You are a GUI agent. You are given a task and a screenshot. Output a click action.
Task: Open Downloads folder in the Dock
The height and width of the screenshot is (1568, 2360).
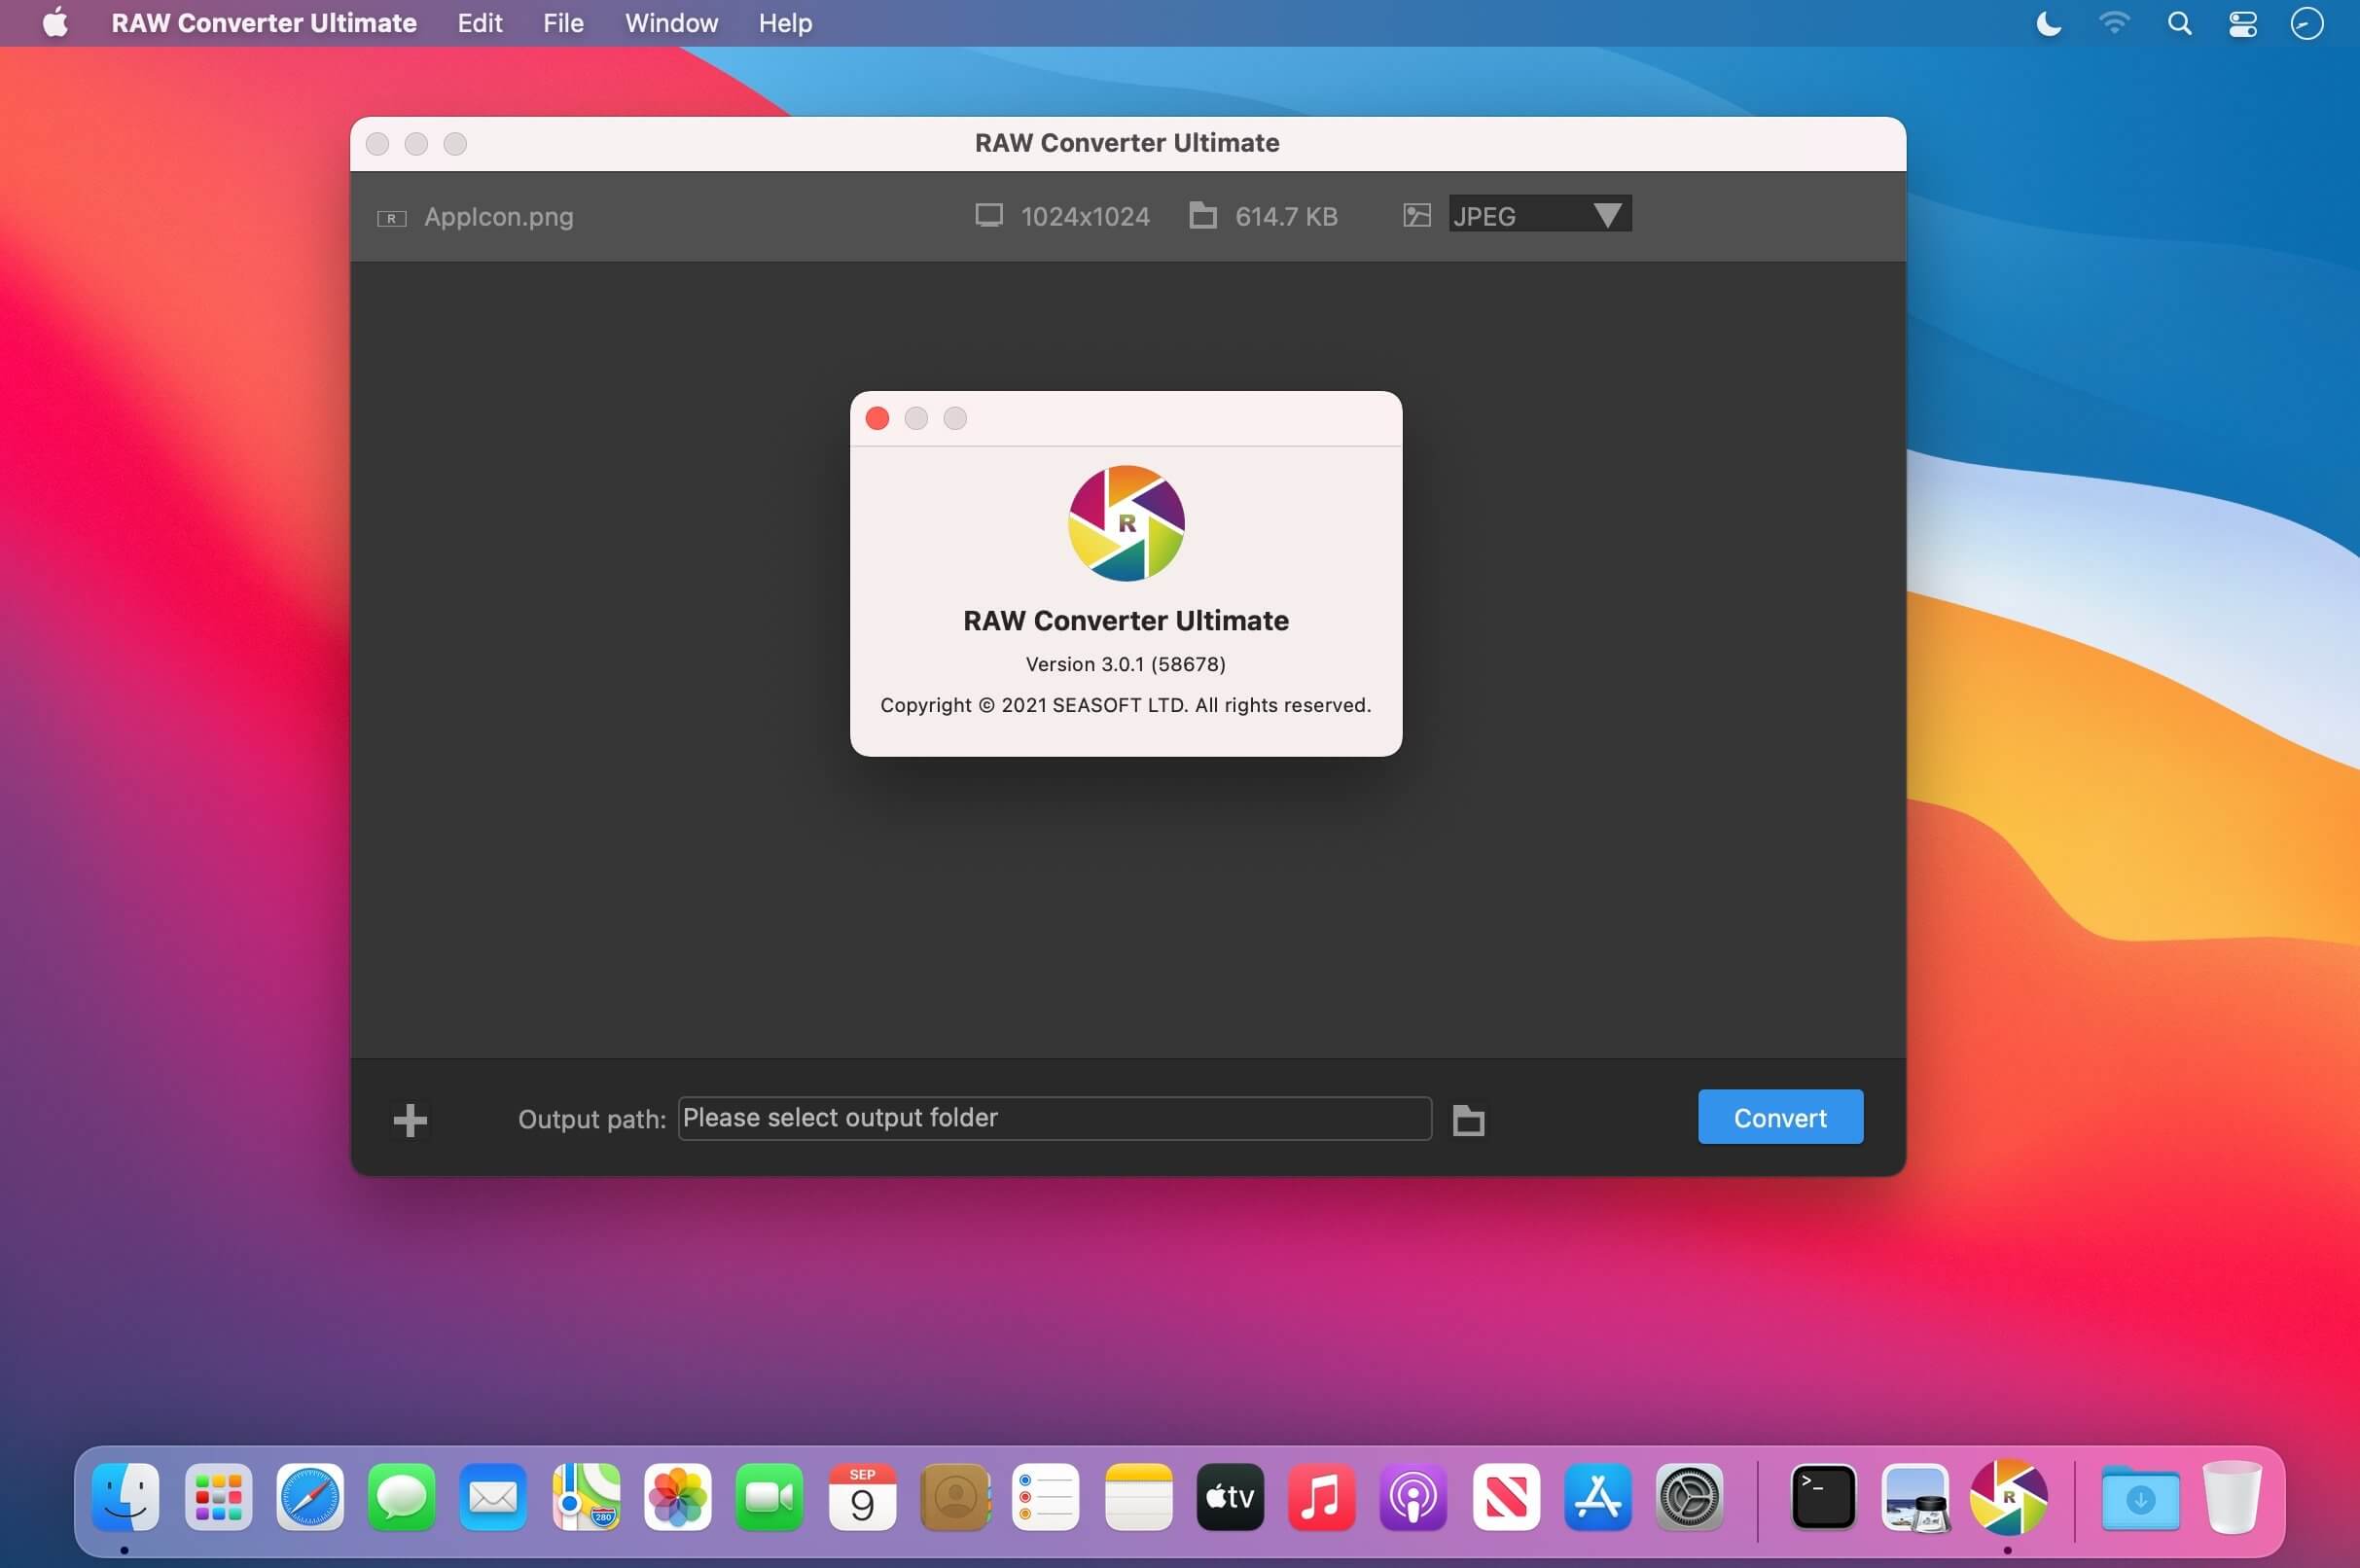[x=2140, y=1497]
